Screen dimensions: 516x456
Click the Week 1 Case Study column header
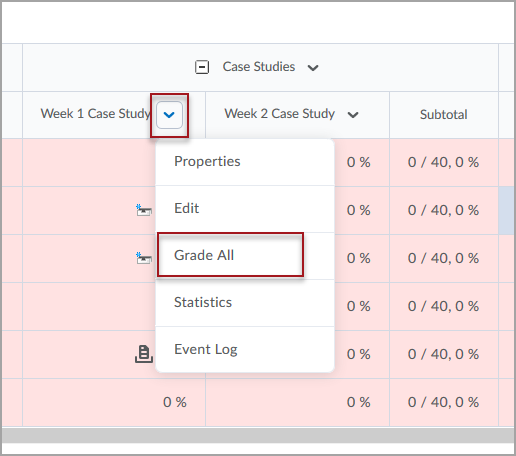(x=95, y=114)
